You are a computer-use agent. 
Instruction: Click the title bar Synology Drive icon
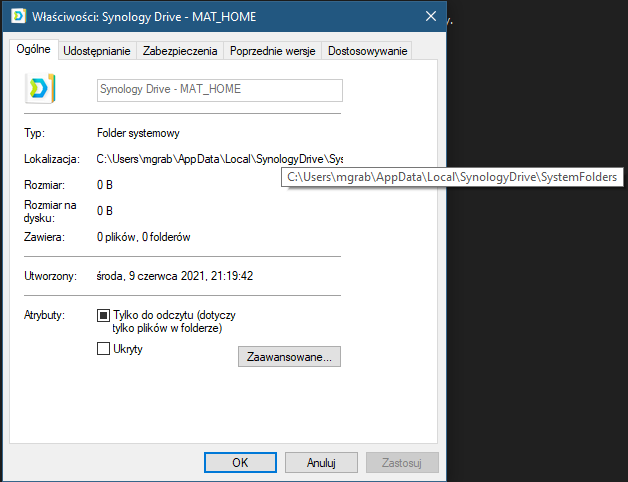click(18, 16)
